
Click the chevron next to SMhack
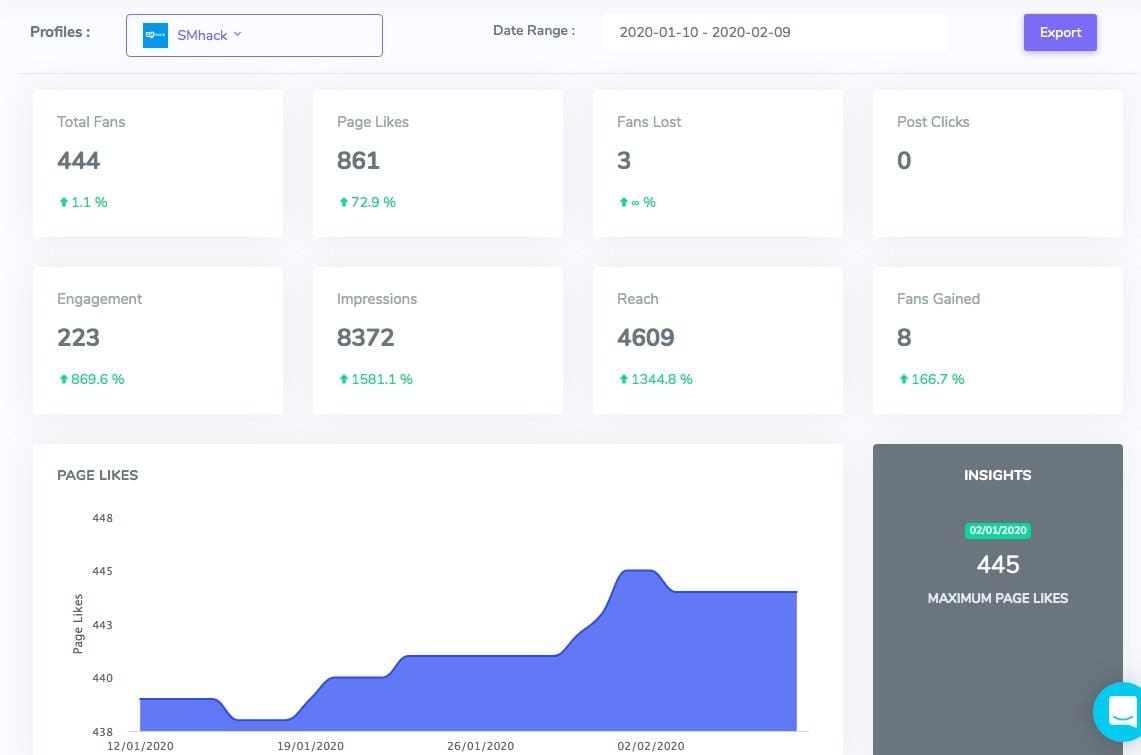coord(238,35)
